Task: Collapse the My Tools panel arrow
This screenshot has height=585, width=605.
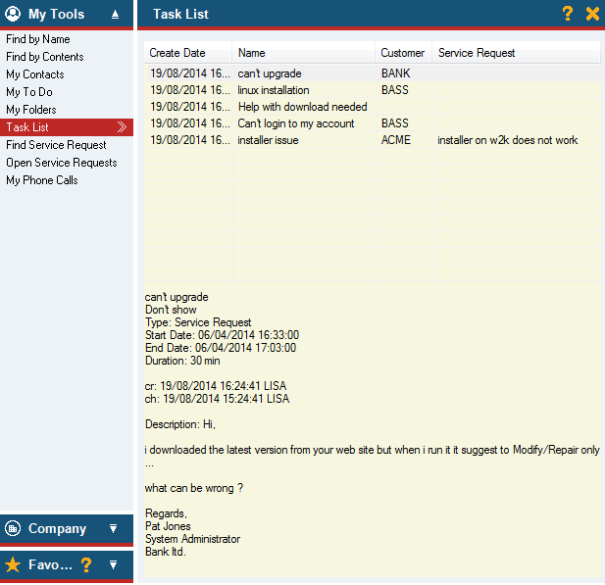Action: click(115, 14)
